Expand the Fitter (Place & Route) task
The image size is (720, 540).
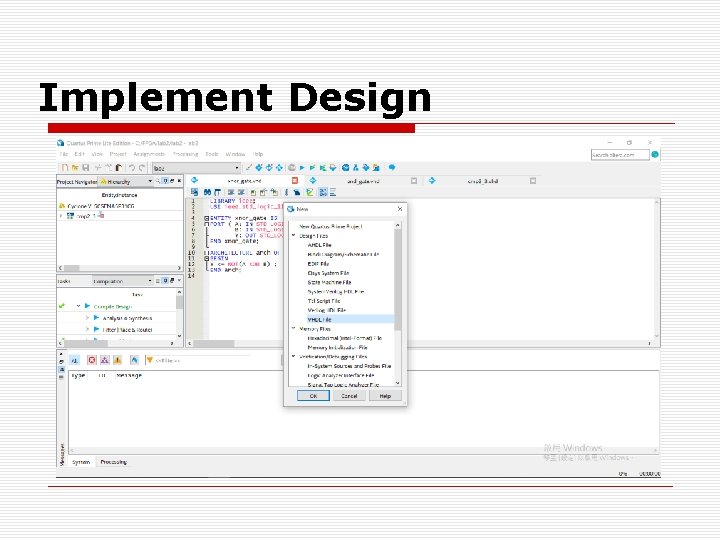pyautogui.click(x=87, y=329)
